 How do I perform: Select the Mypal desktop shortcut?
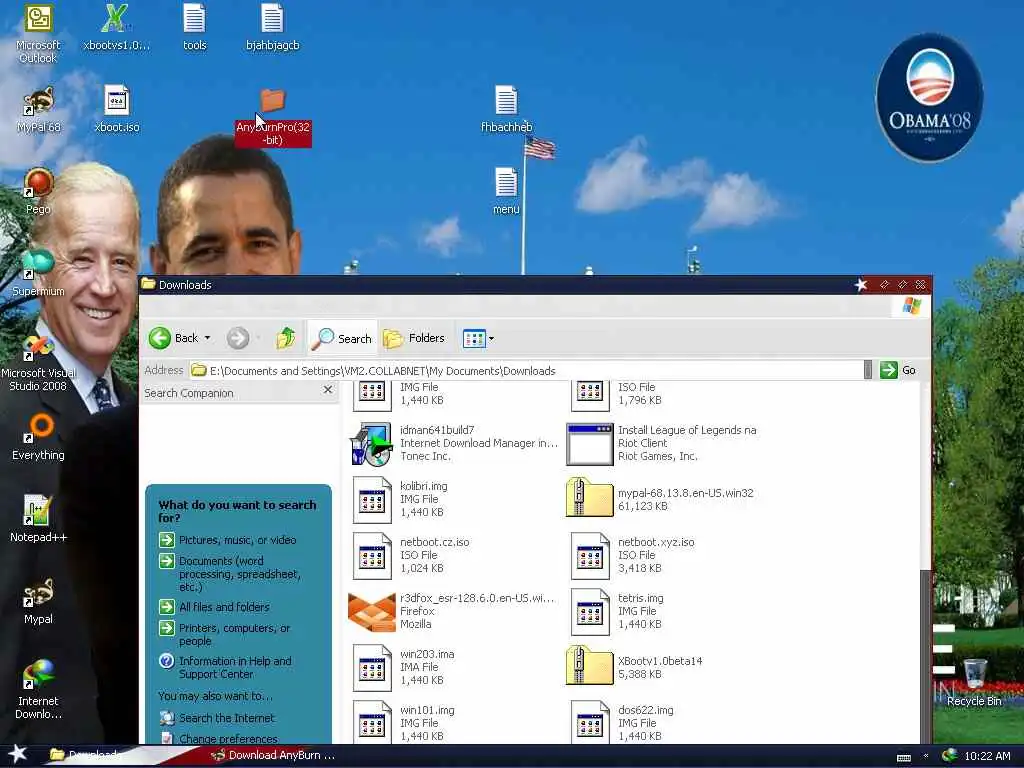[38, 601]
